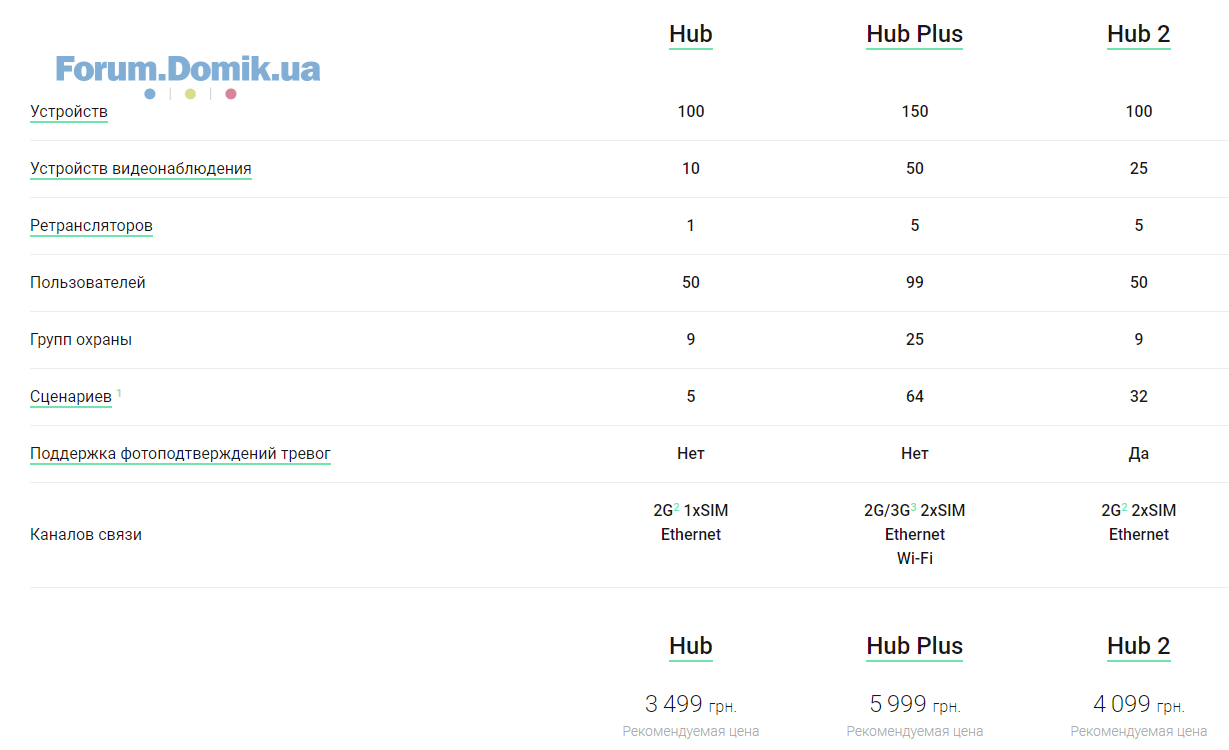The width and height of the screenshot is (1229, 750).
Task: Click the underlined Устройств label
Action: [x=69, y=112]
